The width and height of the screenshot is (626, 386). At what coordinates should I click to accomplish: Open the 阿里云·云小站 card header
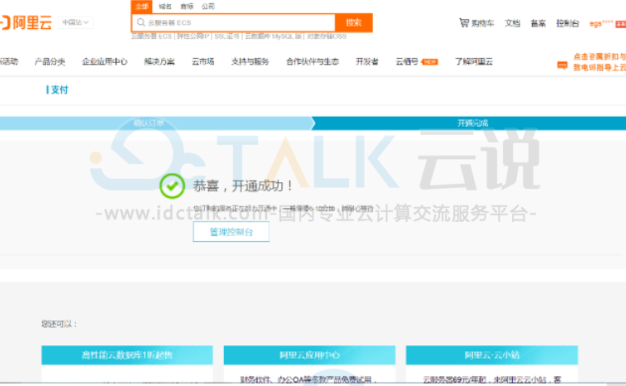click(x=492, y=355)
